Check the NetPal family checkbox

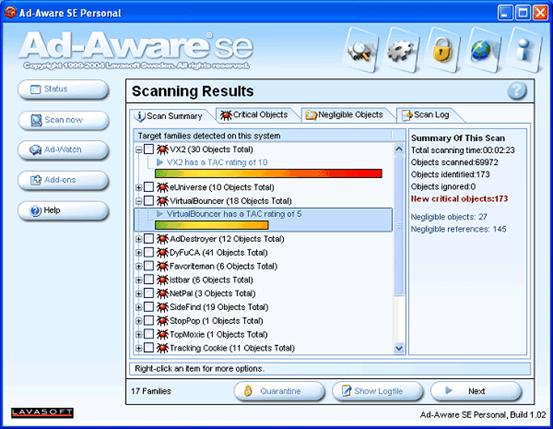(x=149, y=293)
